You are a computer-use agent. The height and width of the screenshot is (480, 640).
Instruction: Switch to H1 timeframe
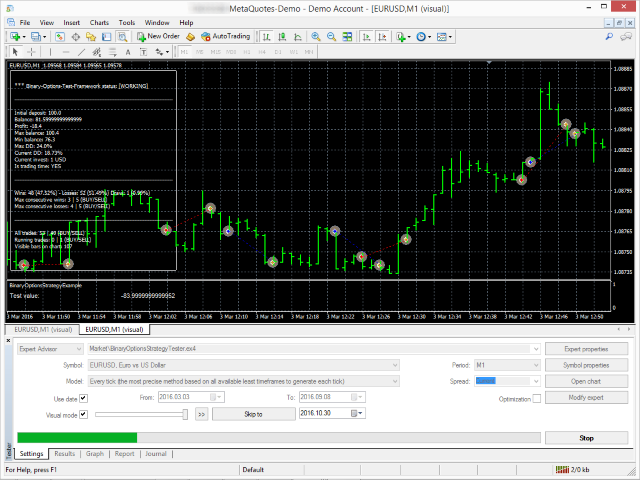click(x=247, y=52)
